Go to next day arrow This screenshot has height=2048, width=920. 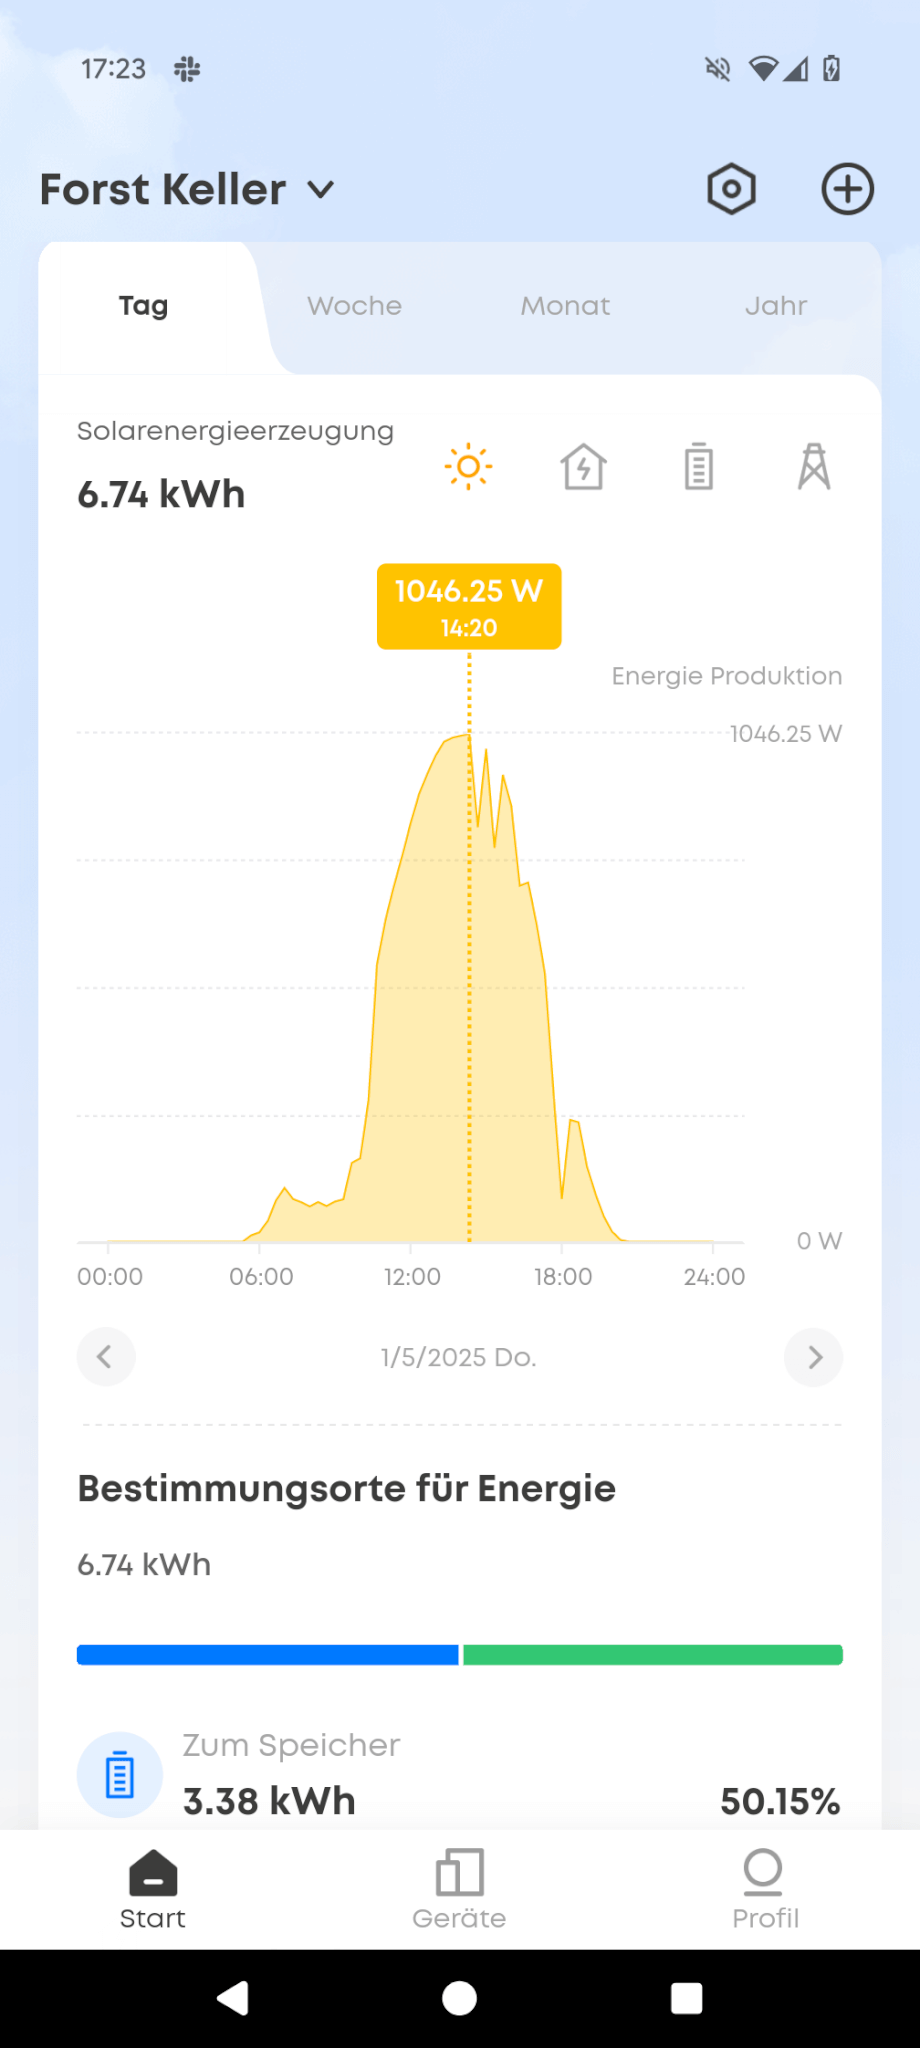point(814,1357)
